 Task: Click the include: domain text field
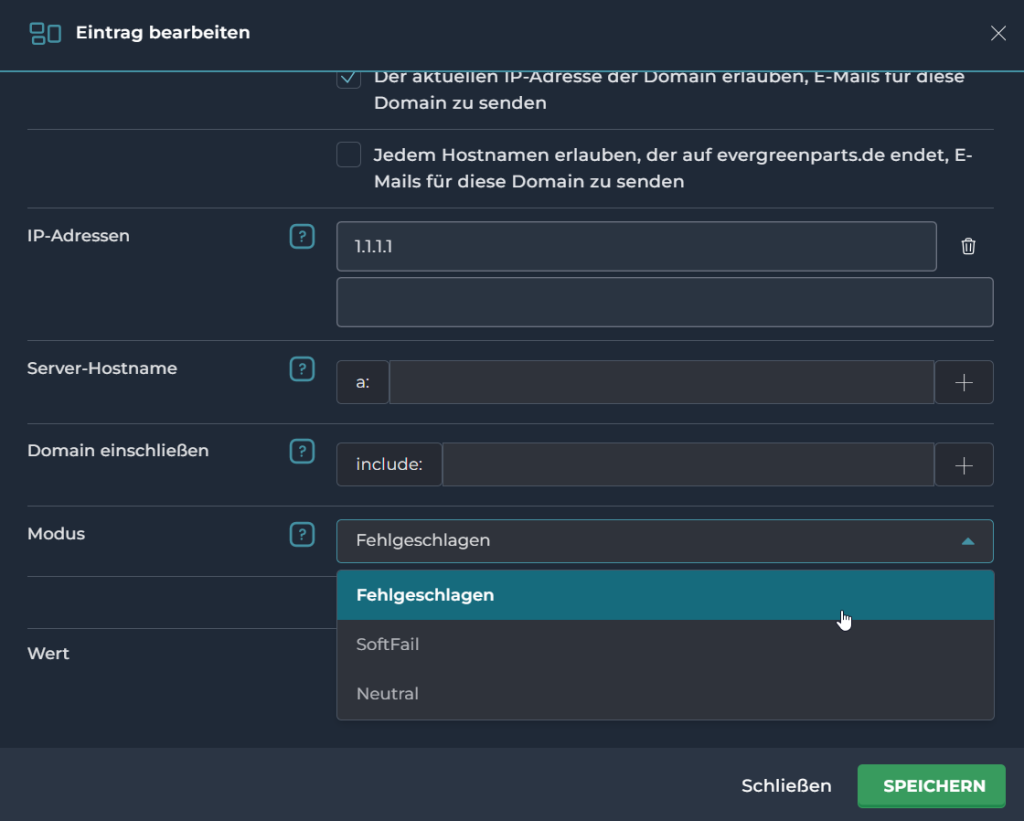(688, 465)
